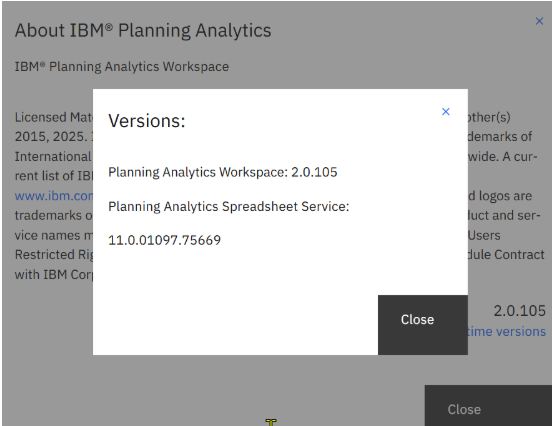552x426 pixels.
Task: Dismiss the Versions dialog with its X icon
Action: (x=445, y=112)
